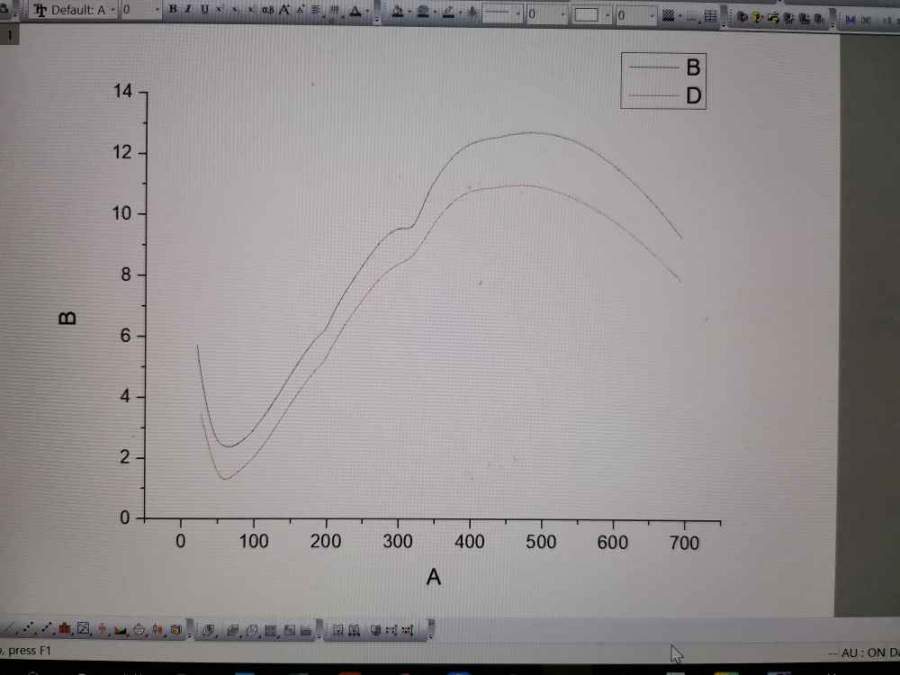Click the line plus symbol plot icon
Screen dimensions: 900x675
click(46, 629)
